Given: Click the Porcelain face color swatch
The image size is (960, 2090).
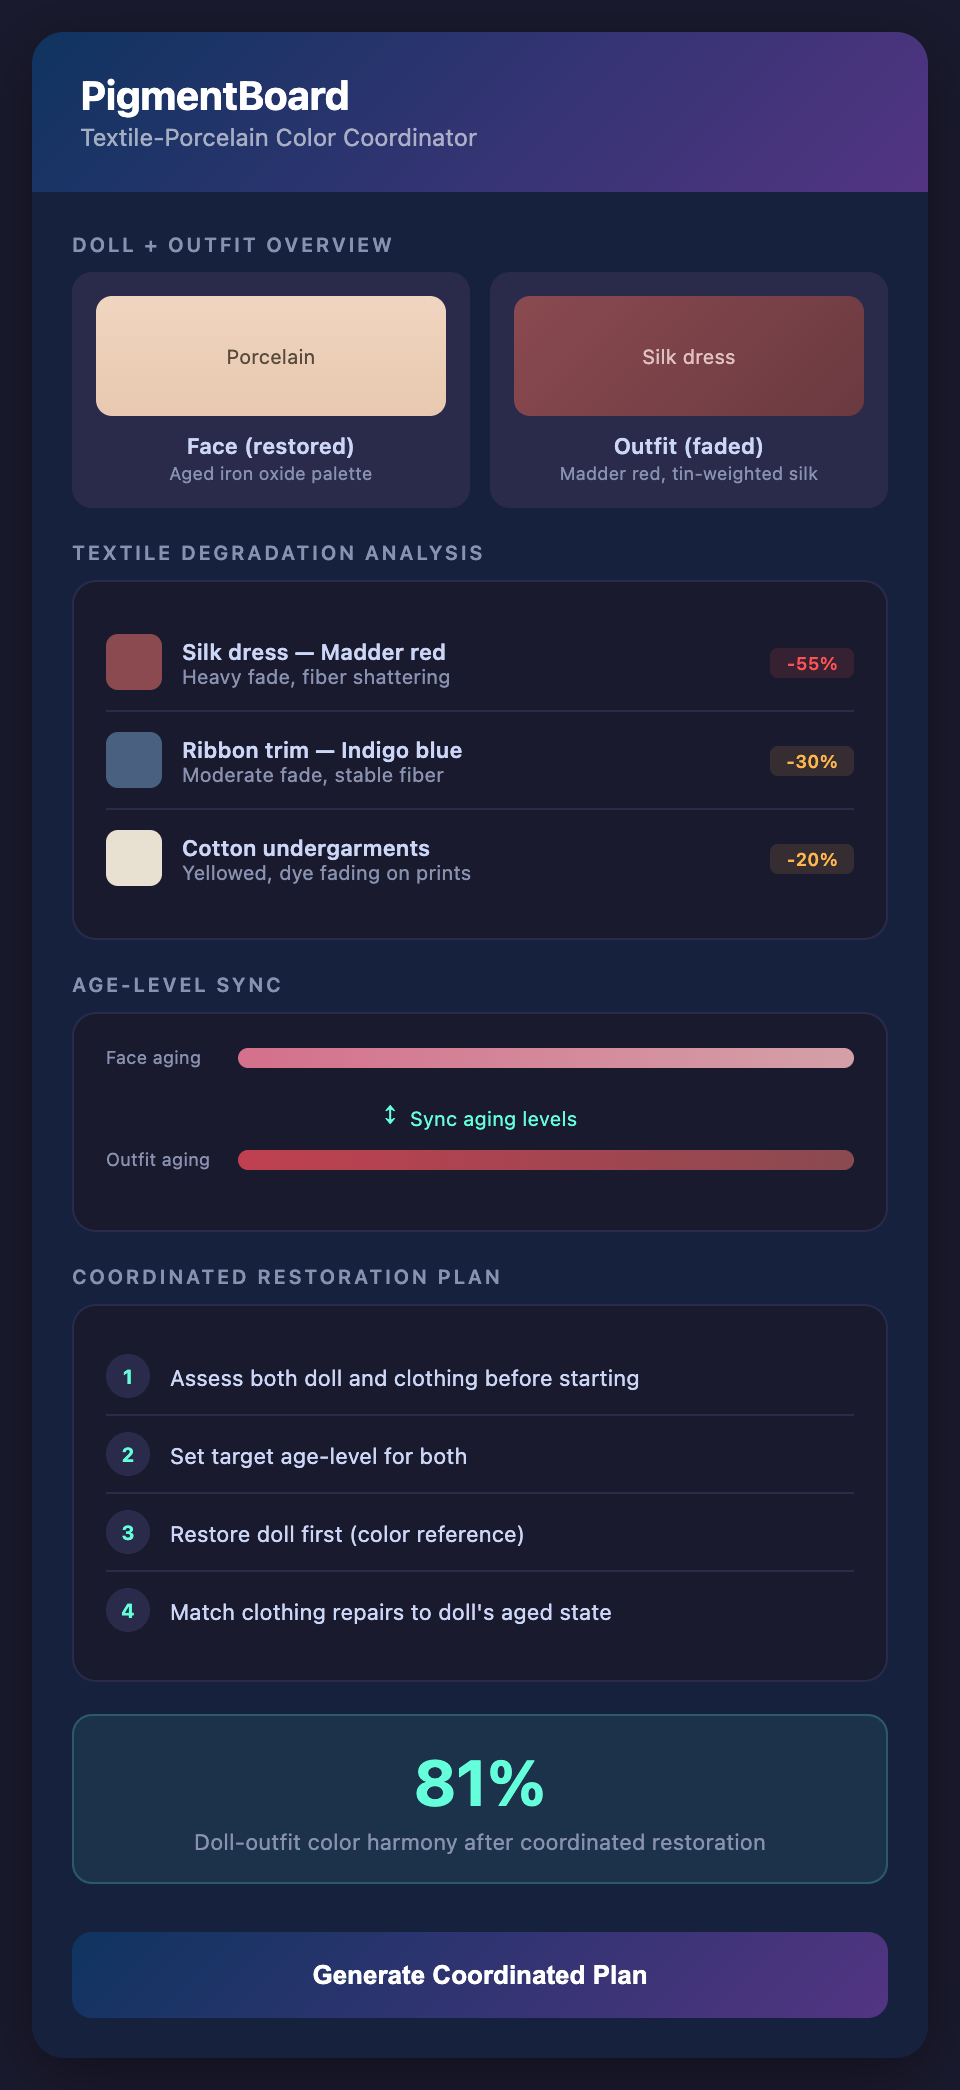Looking at the screenshot, I should point(270,355).
